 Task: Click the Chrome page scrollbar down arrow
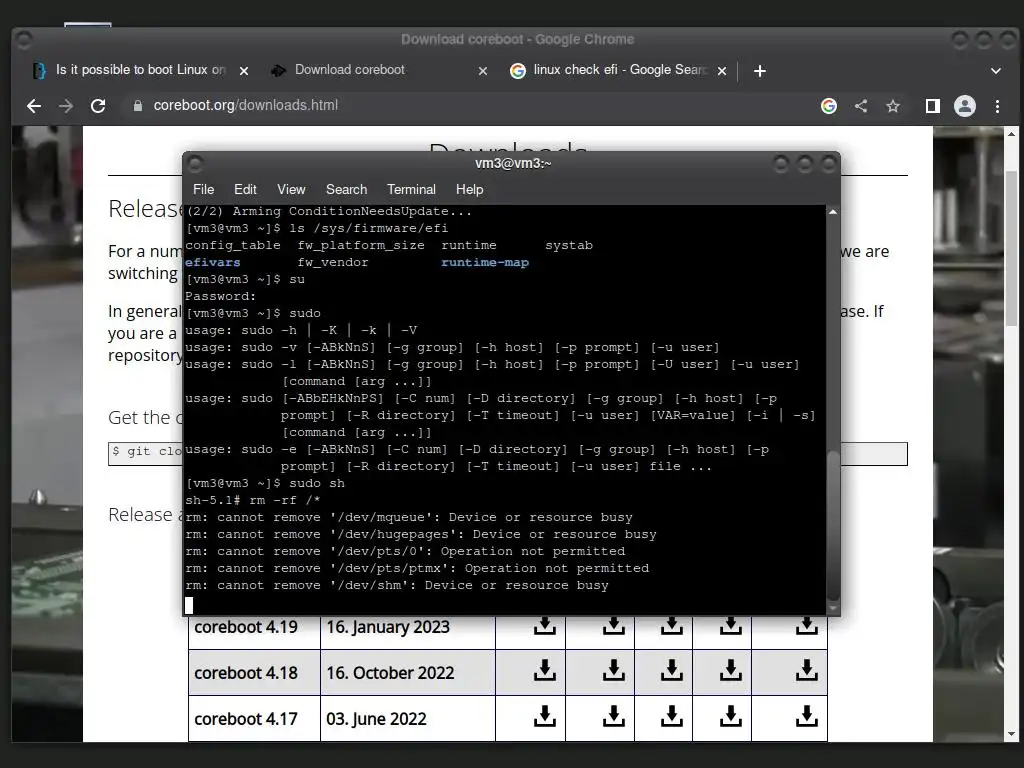pos(1012,734)
